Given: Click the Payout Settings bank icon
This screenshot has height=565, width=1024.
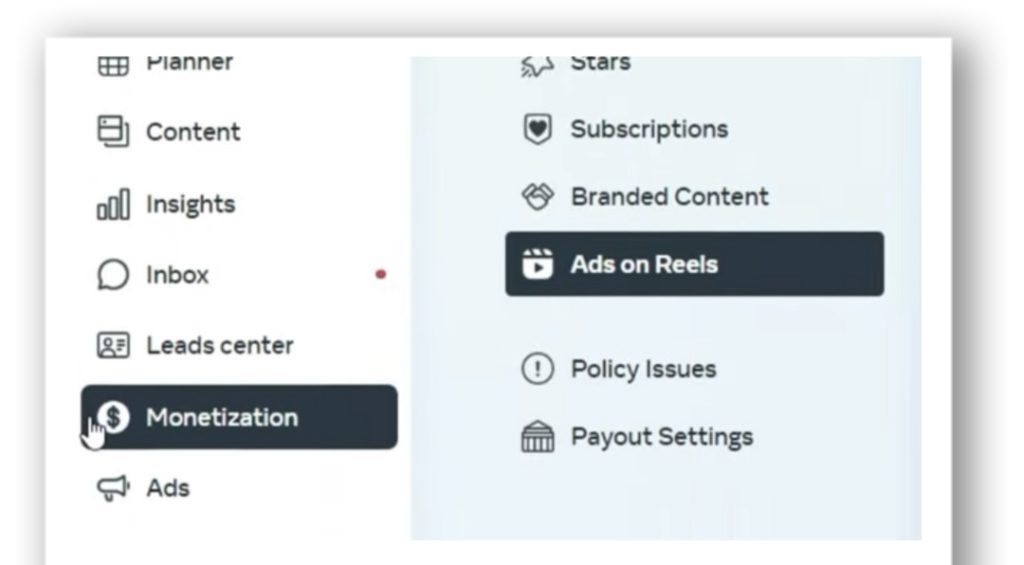Looking at the screenshot, I should click(x=538, y=438).
